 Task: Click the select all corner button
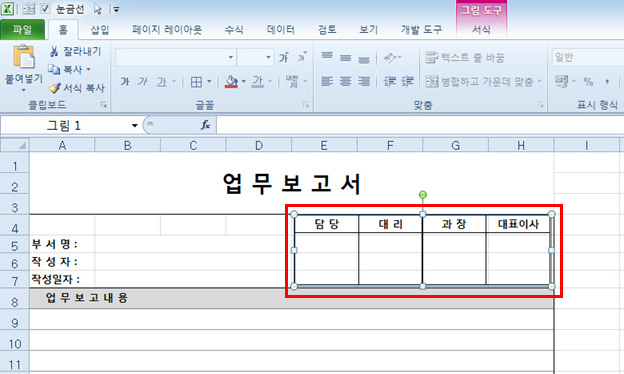(x=15, y=145)
